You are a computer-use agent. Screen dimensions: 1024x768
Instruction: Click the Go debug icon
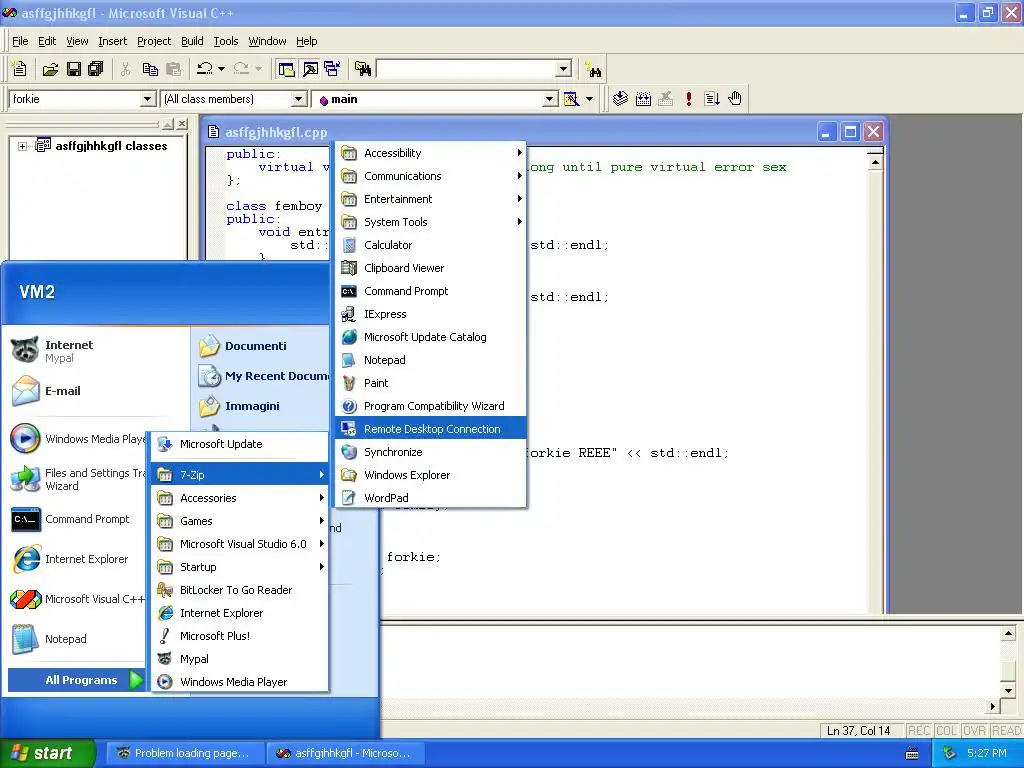(x=712, y=99)
